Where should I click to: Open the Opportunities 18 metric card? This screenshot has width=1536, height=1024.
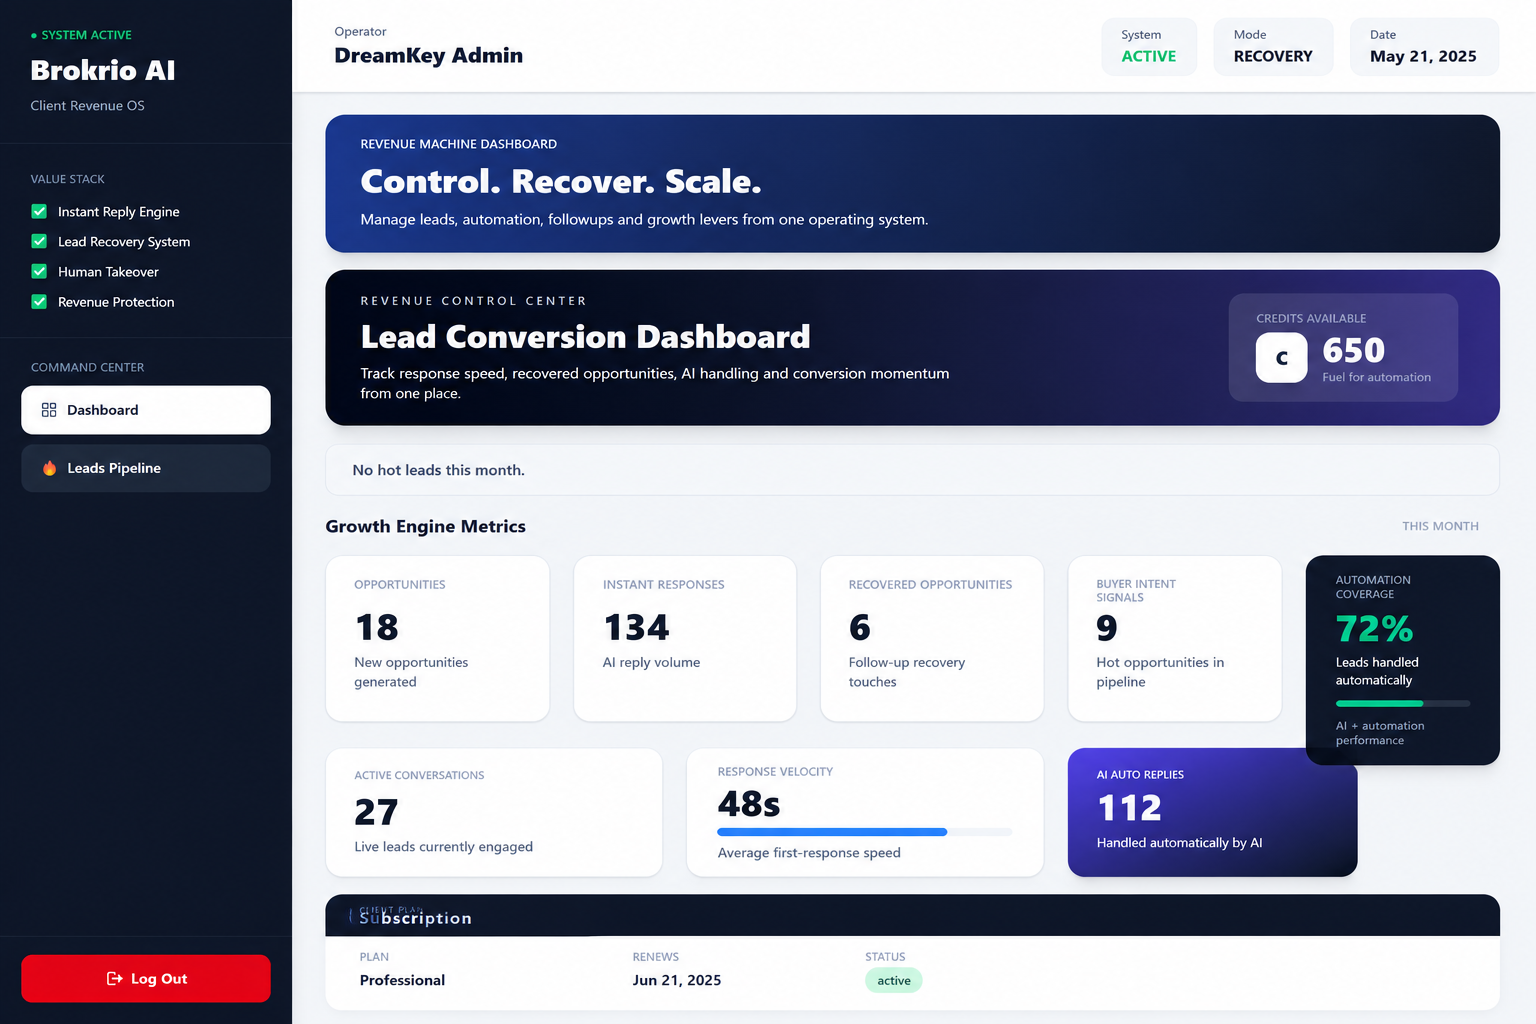coord(437,638)
